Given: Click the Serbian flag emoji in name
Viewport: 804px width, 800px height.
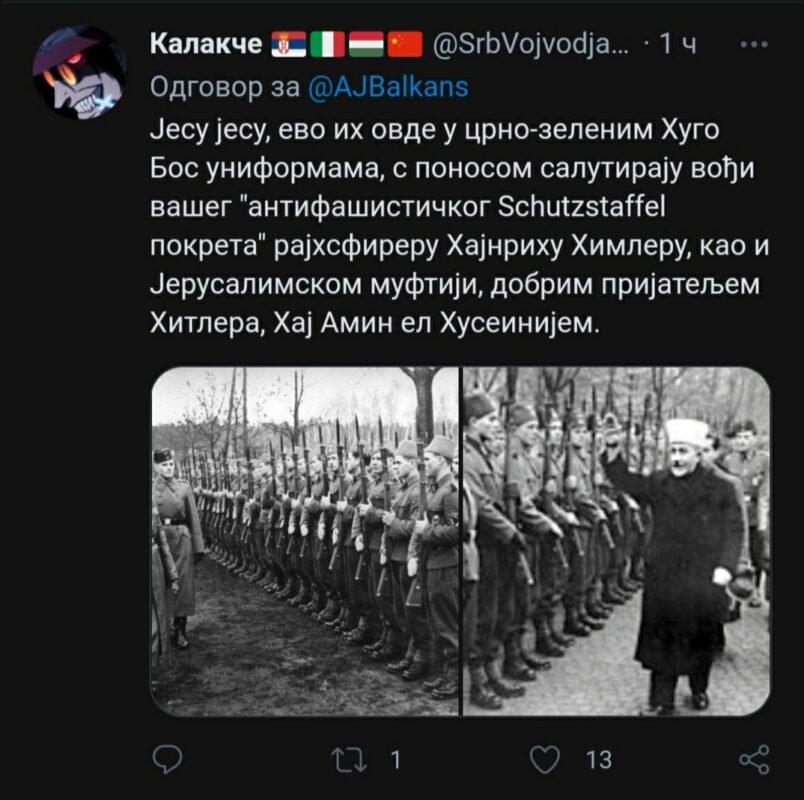Looking at the screenshot, I should click(289, 45).
